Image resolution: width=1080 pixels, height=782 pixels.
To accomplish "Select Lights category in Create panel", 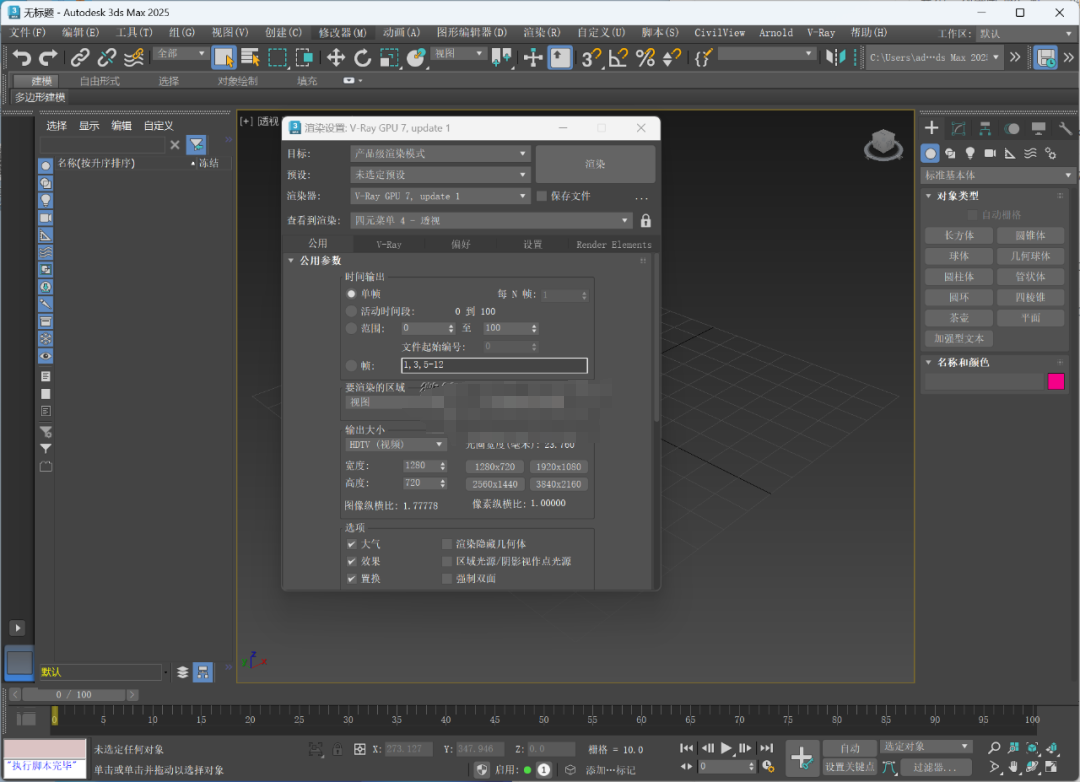I will pos(970,153).
